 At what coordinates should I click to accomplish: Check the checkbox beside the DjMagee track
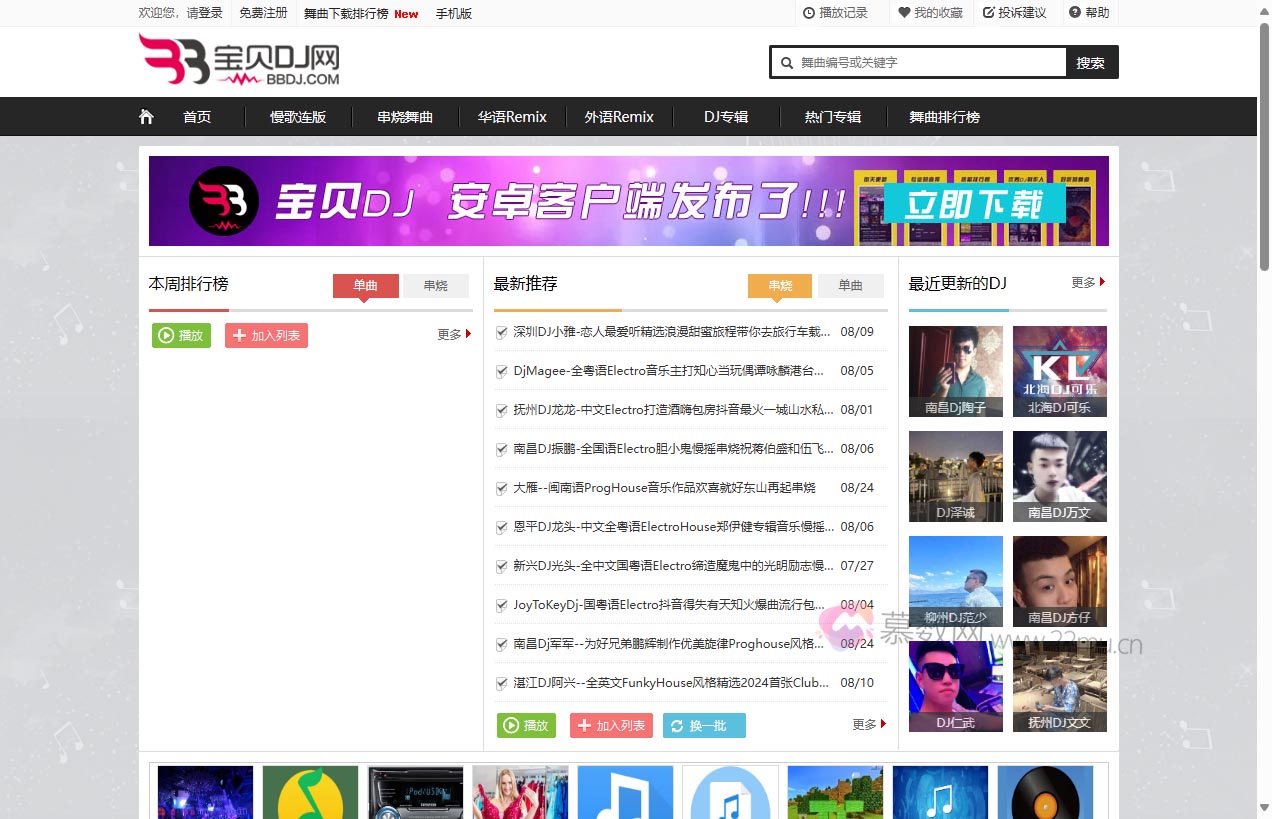point(501,370)
